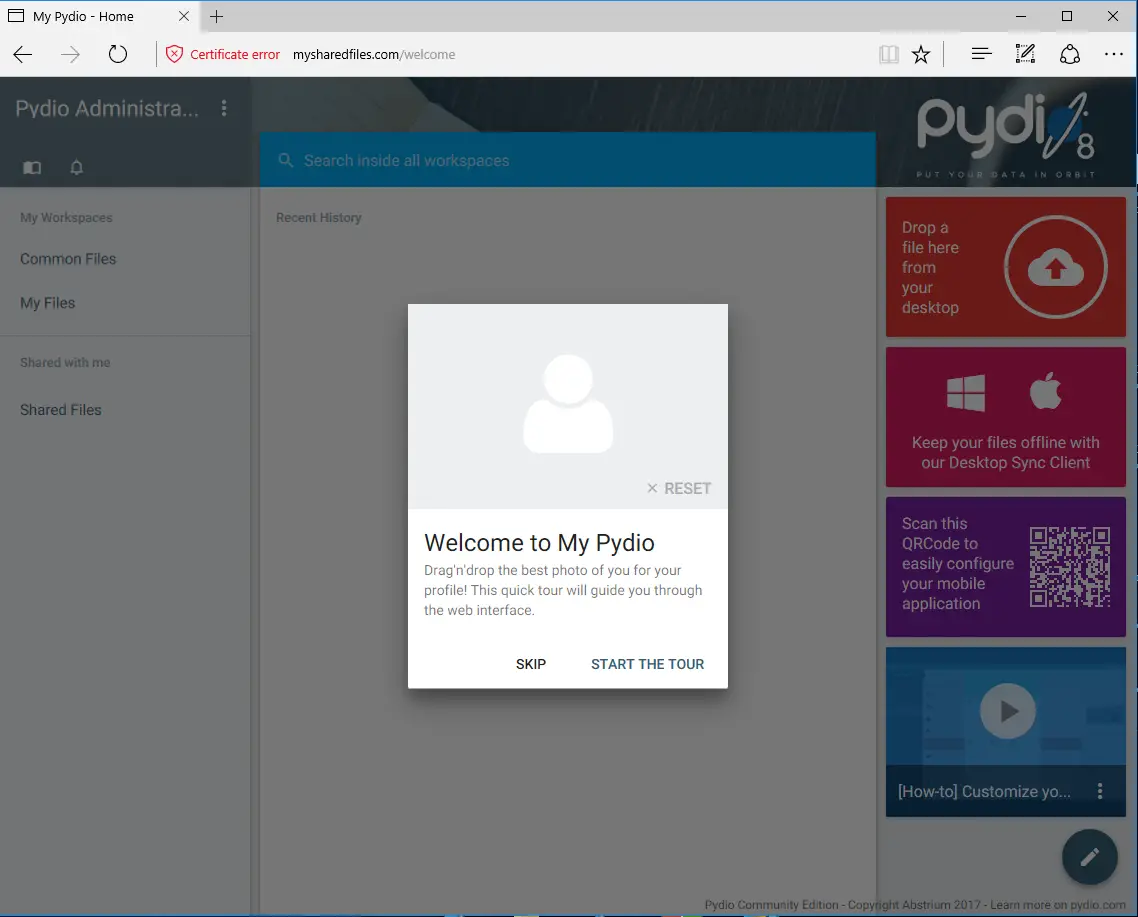Click the Certificate error shield icon

[x=174, y=54]
